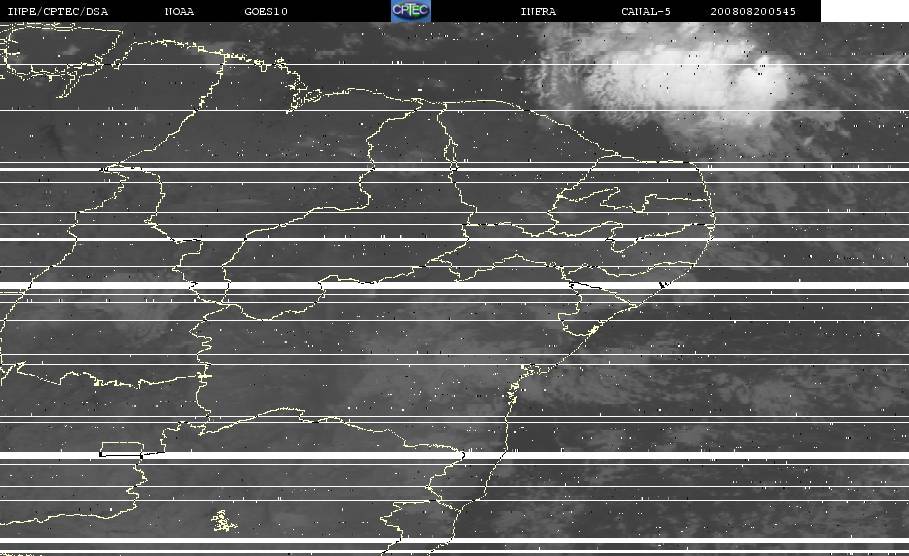The image size is (909, 556).
Task: Click the NOAA label in the header
Action: (179, 12)
